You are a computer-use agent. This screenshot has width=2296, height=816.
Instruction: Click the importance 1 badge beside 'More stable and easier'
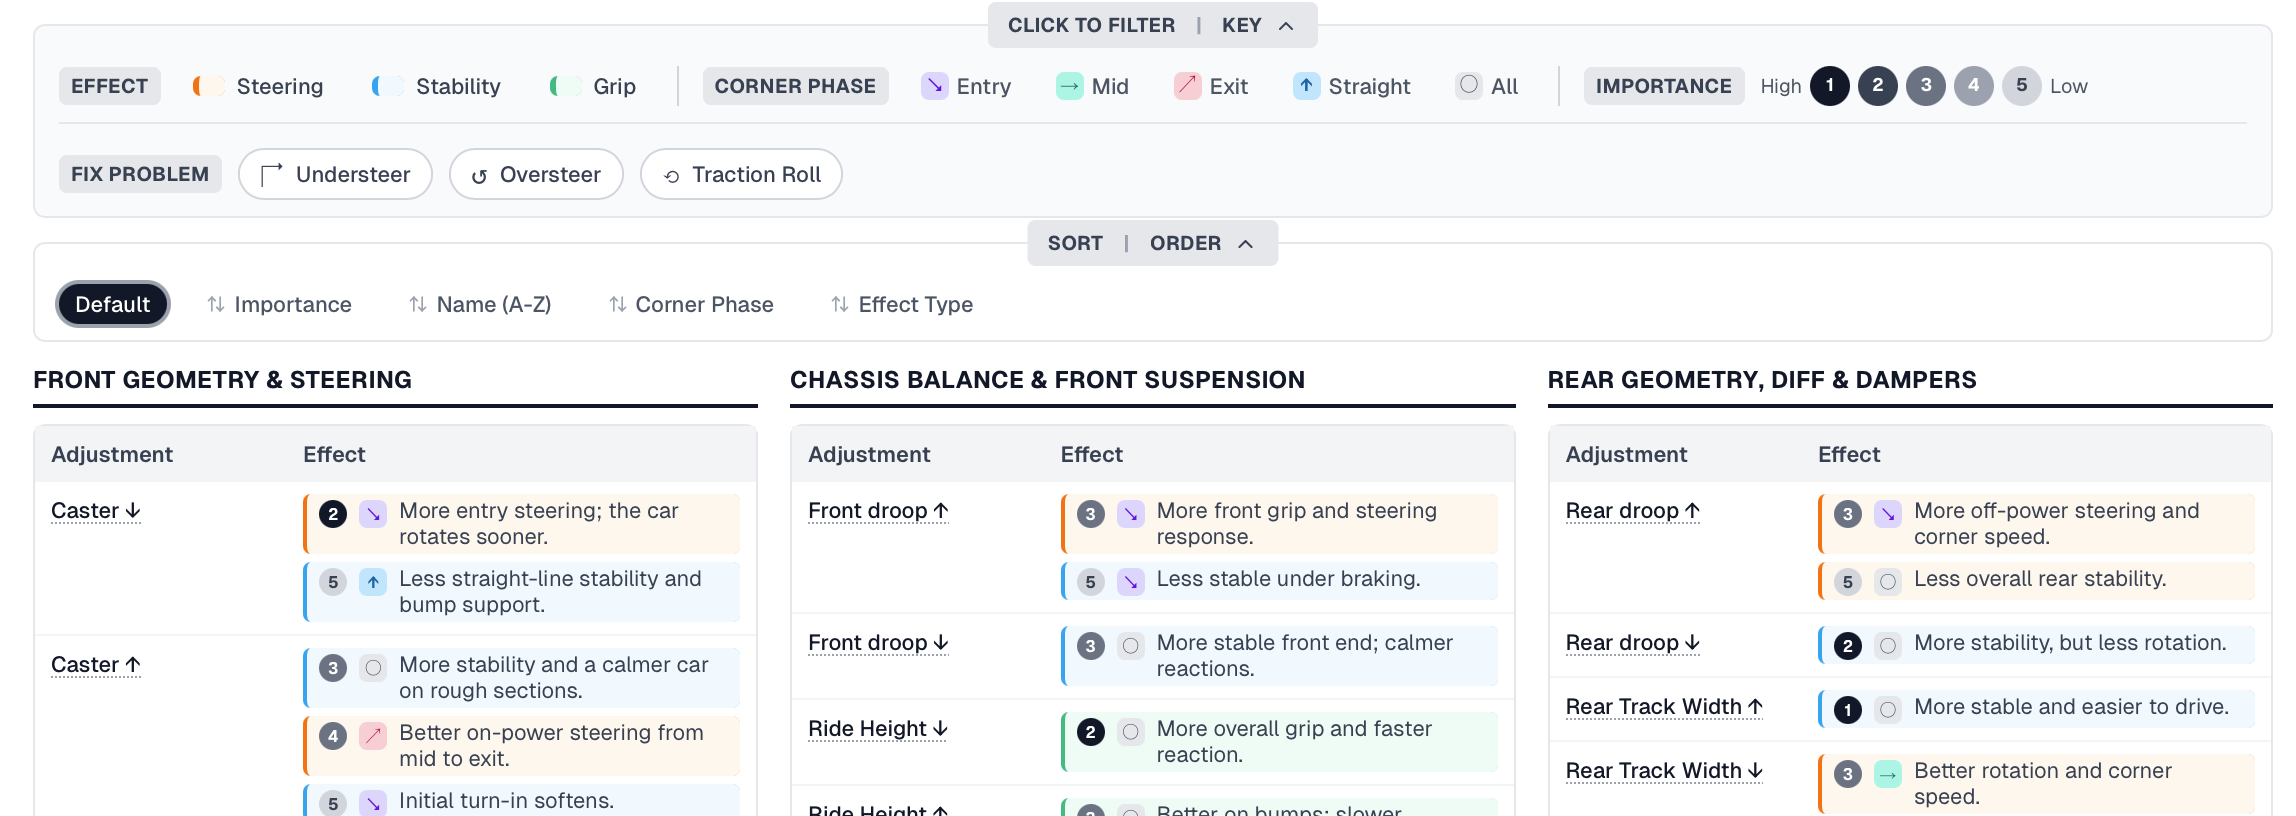(x=1848, y=710)
